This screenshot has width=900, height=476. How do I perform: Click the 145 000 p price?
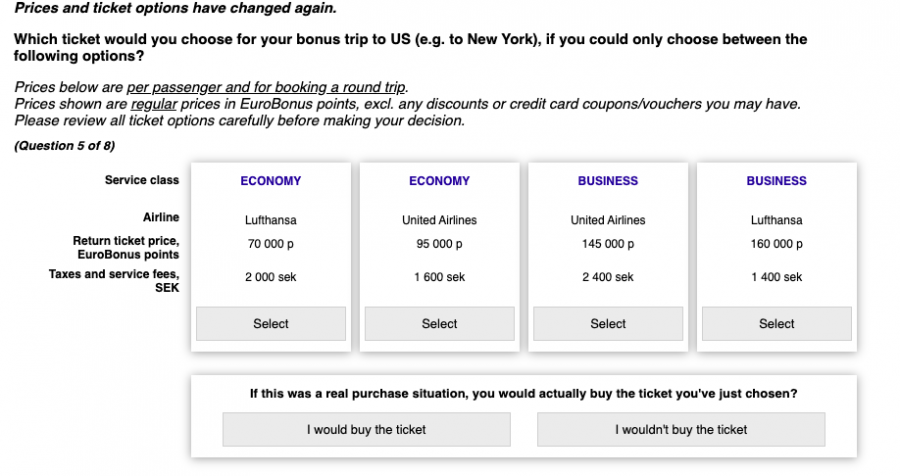[608, 244]
